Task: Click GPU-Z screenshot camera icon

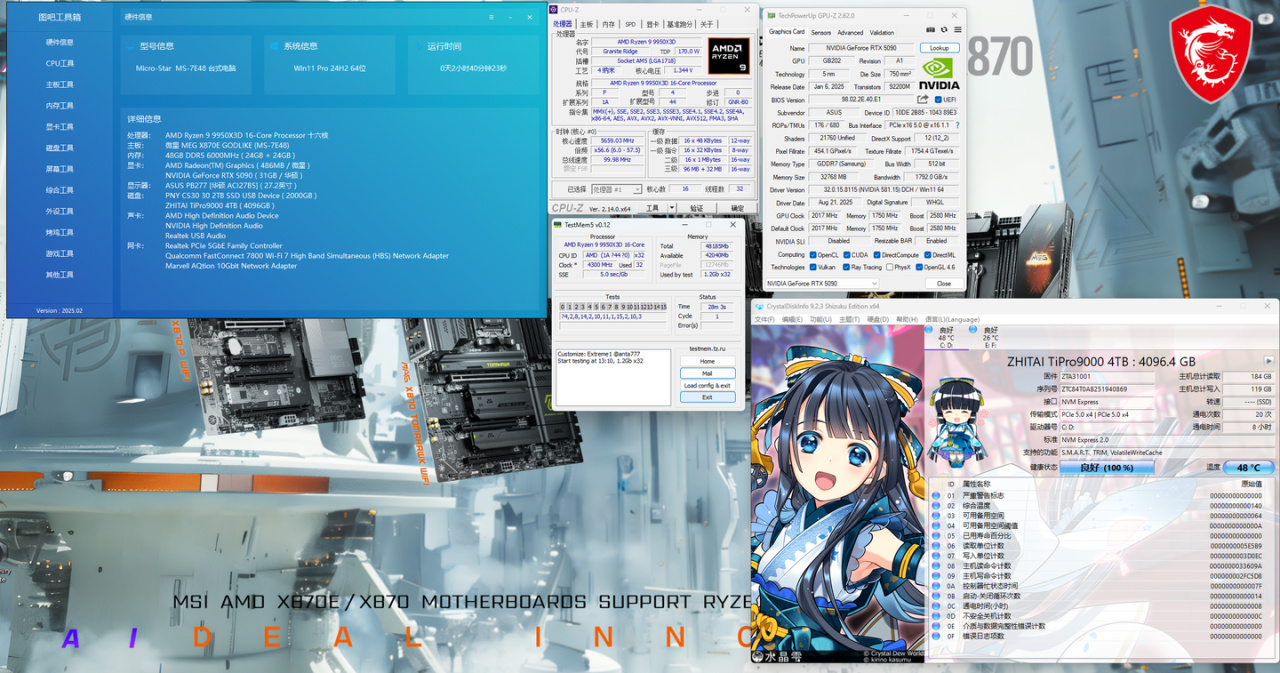Action: [931, 32]
